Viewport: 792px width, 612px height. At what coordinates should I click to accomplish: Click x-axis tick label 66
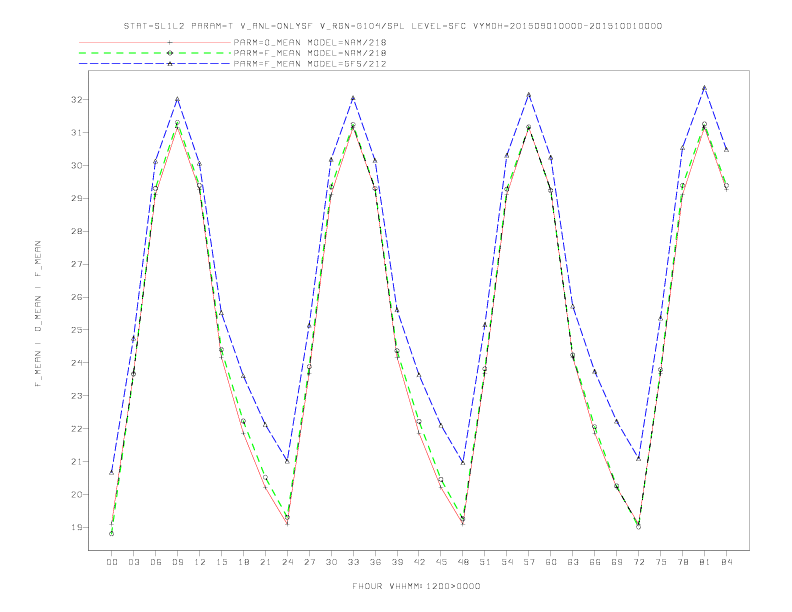tap(595, 562)
